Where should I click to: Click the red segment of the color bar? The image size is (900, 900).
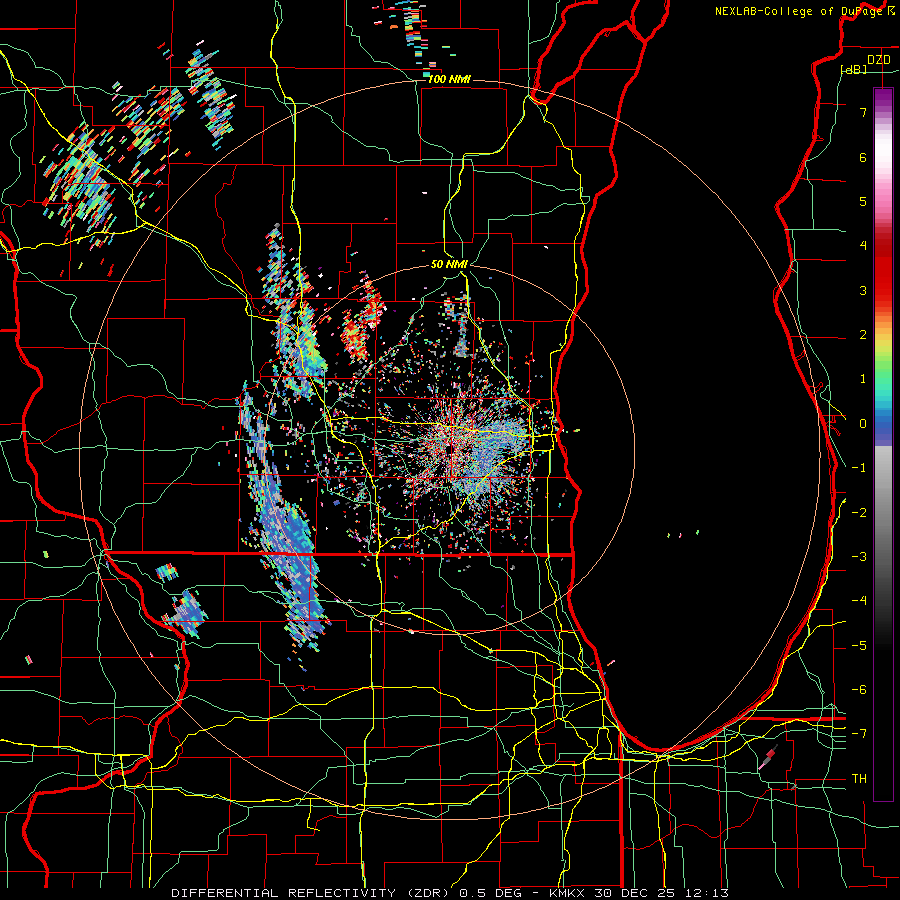tap(883, 270)
